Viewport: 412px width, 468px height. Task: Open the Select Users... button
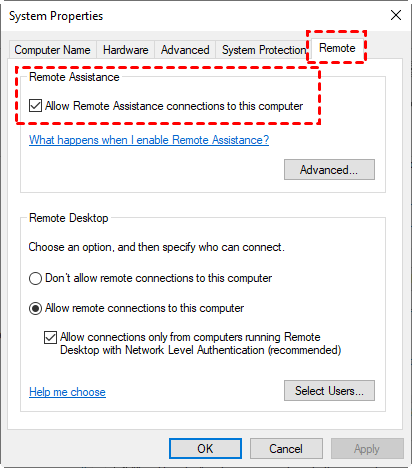click(x=329, y=391)
